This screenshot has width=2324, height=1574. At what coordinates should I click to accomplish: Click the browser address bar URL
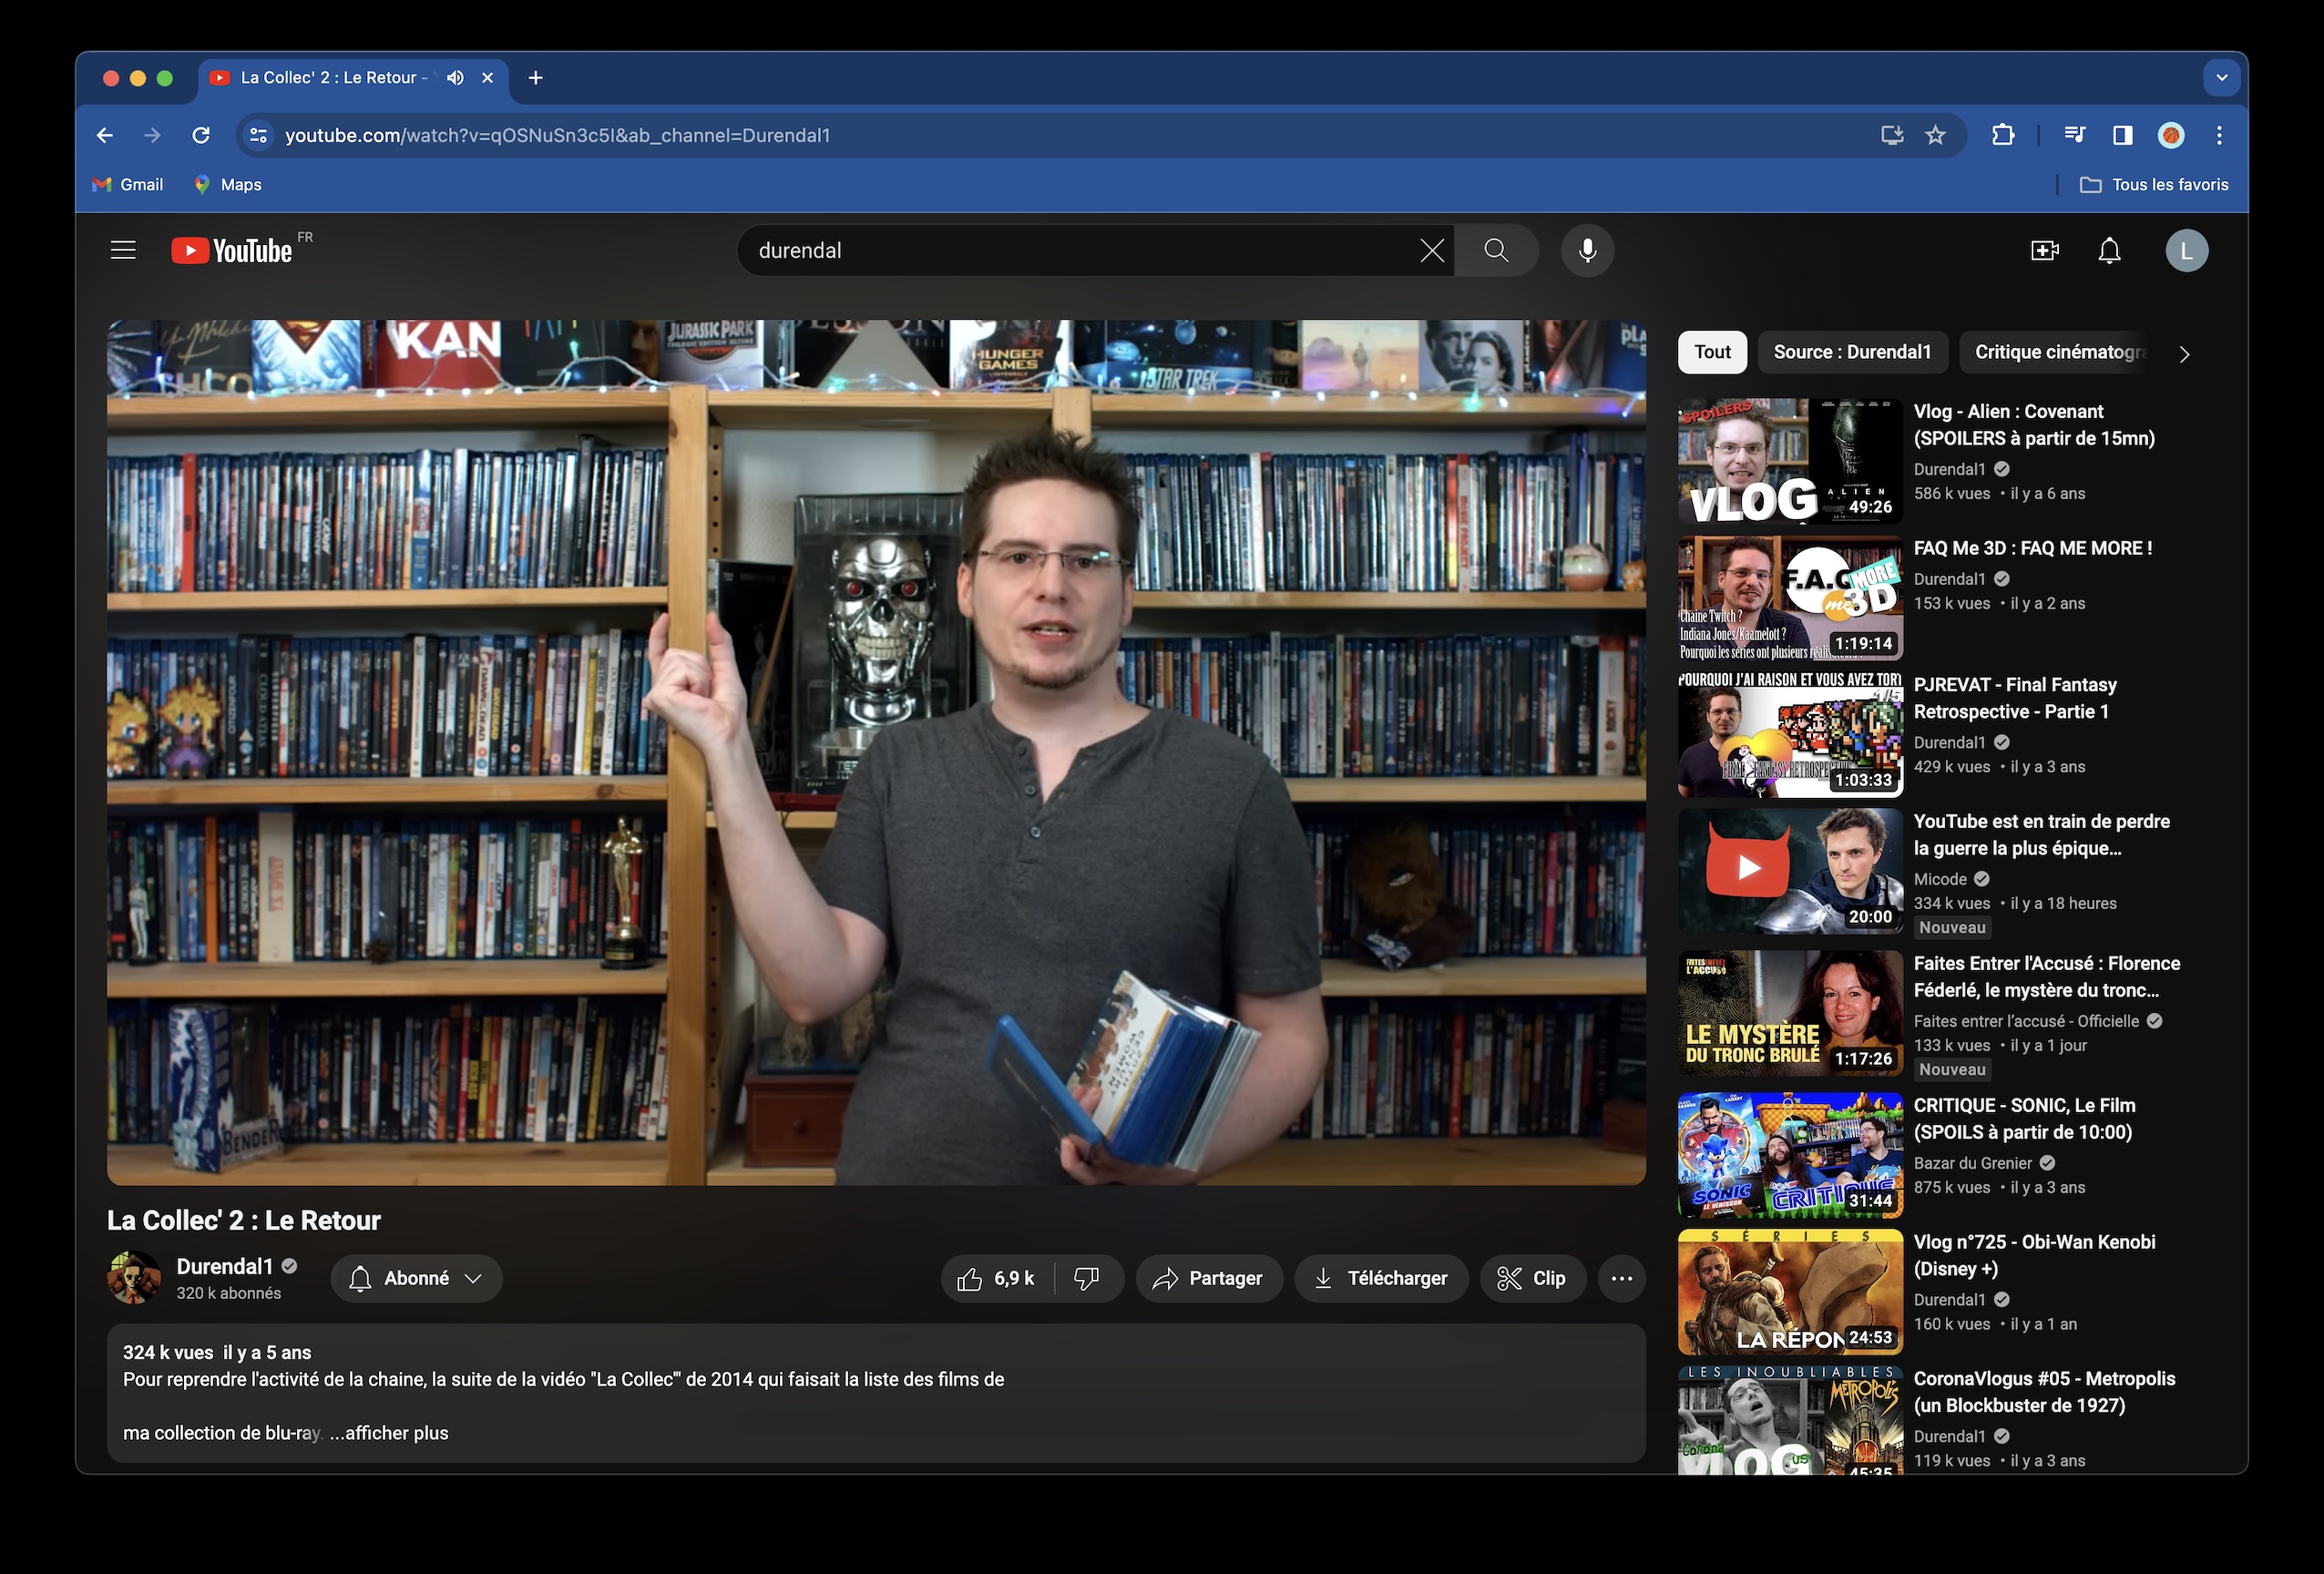(557, 135)
